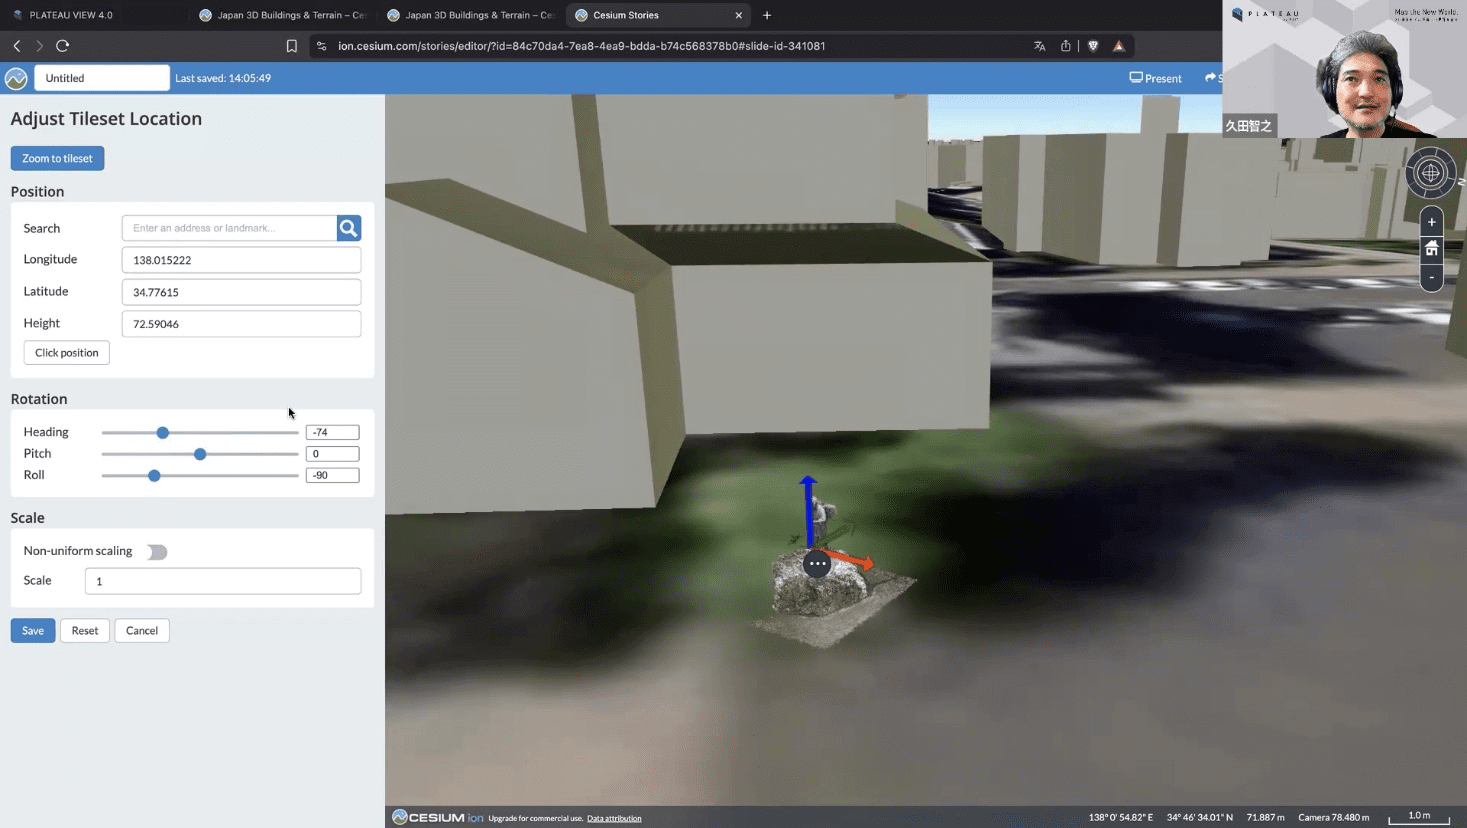Zoom in with the plus button
The image size is (1467, 828).
(x=1431, y=222)
